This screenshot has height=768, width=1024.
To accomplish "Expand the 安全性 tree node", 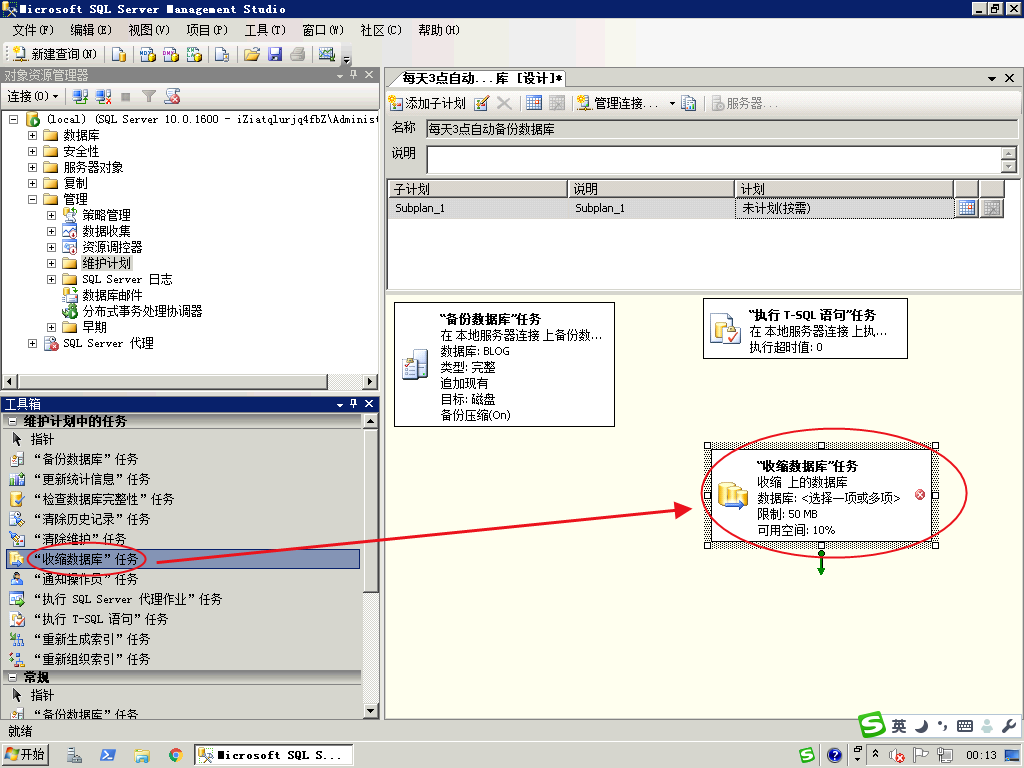I will [x=32, y=152].
